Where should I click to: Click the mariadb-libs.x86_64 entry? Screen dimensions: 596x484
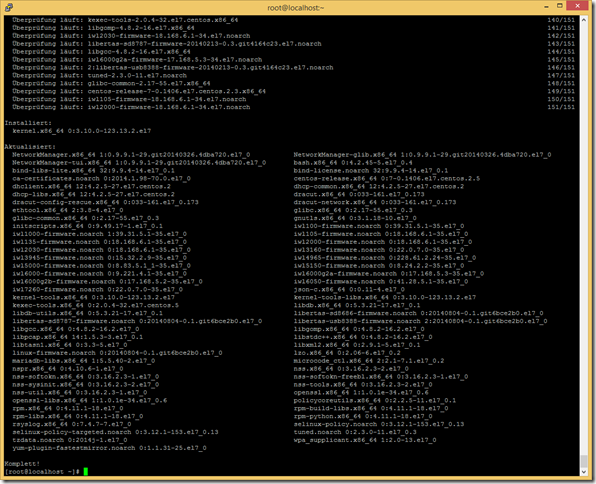(84, 361)
